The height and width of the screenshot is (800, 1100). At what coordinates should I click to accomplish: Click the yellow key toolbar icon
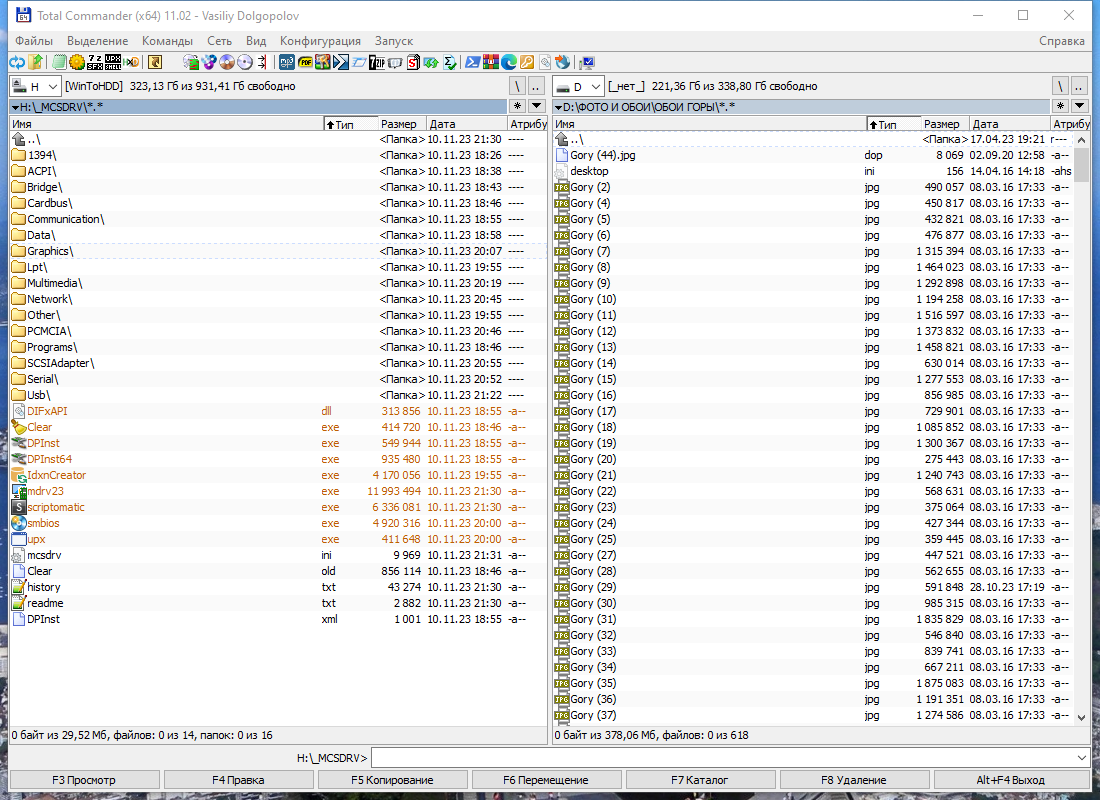(527, 62)
